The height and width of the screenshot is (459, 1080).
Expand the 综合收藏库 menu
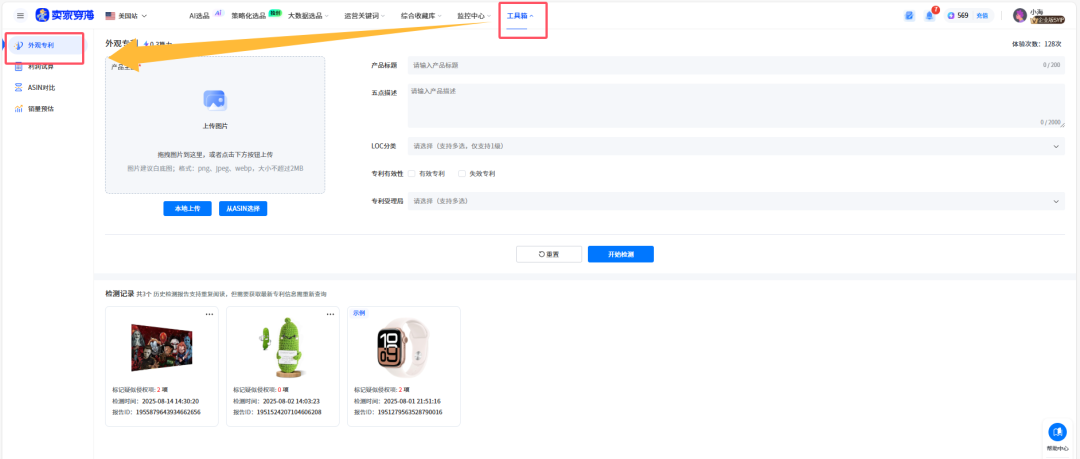421,15
